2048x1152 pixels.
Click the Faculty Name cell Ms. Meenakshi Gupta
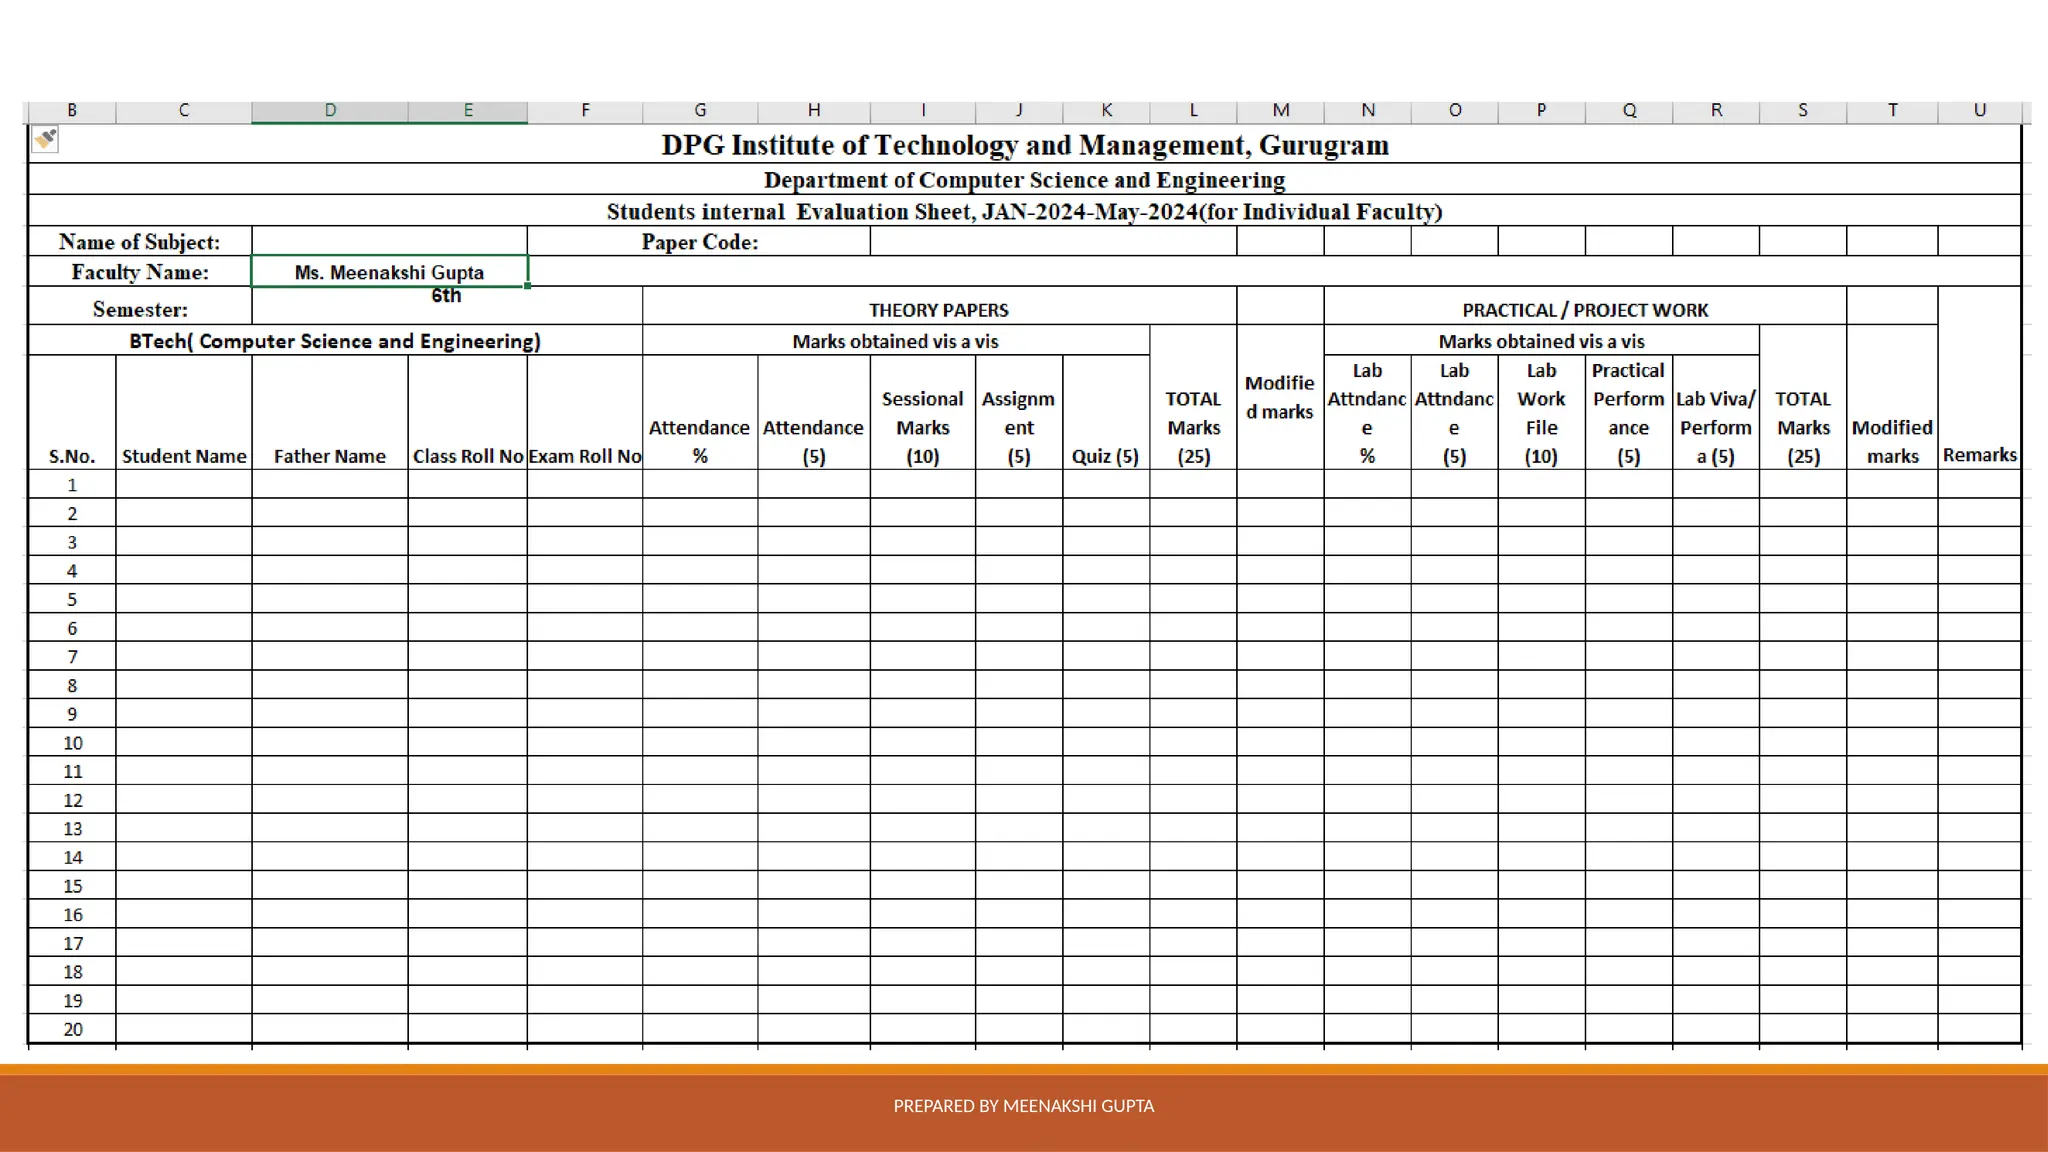389,272
